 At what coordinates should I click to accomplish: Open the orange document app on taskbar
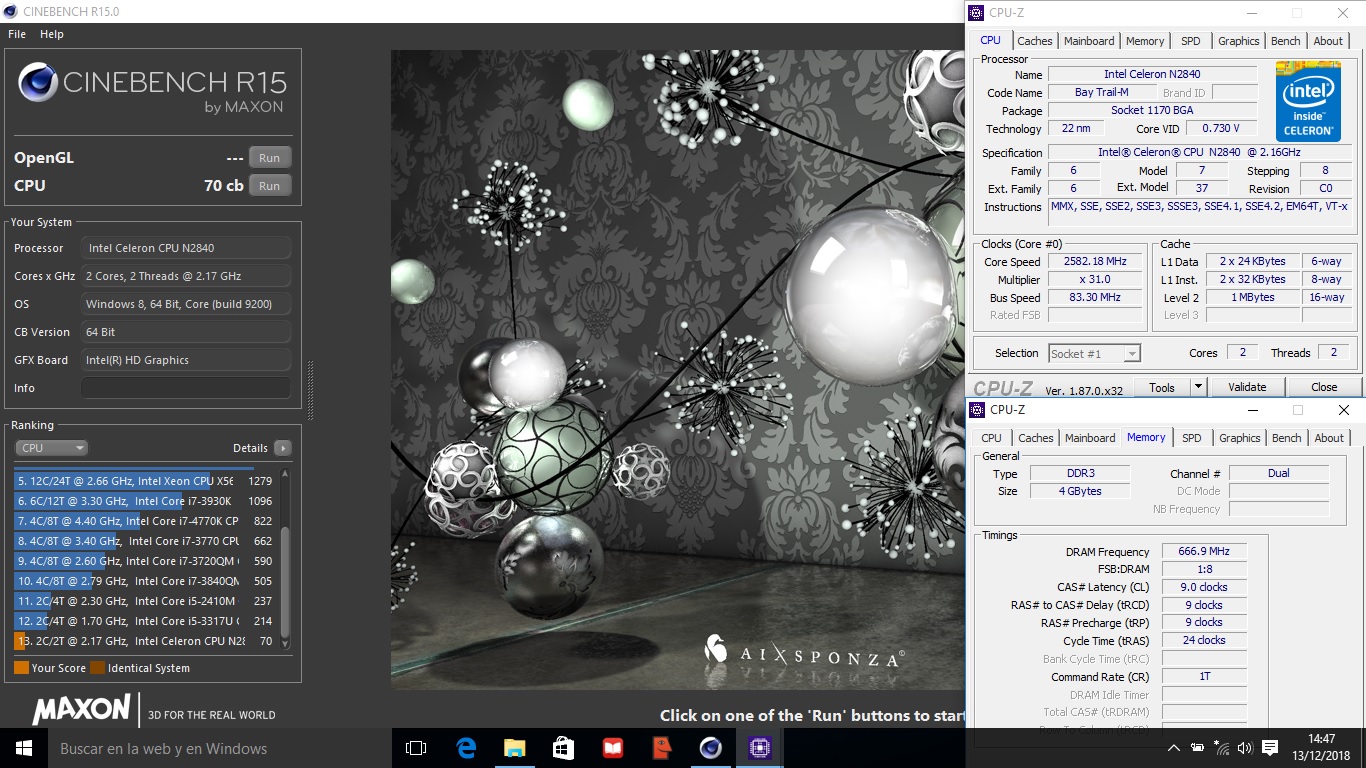(661, 748)
